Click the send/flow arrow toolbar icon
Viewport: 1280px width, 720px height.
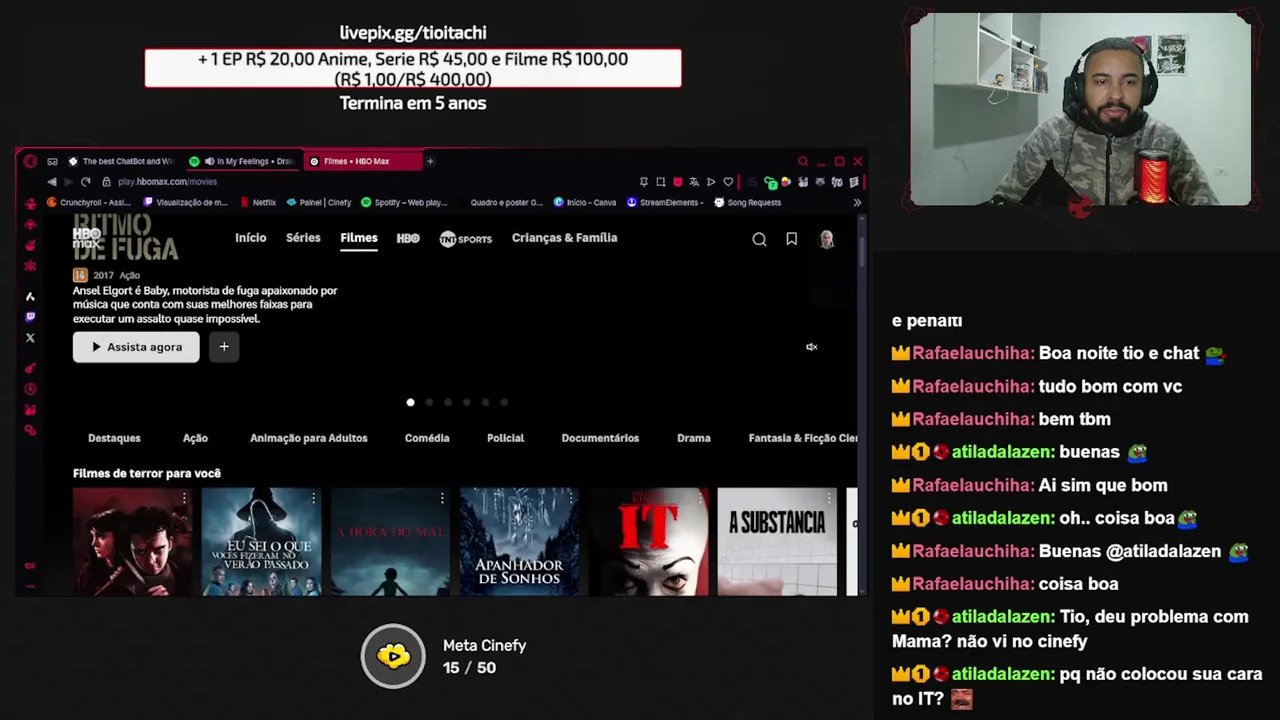point(711,182)
